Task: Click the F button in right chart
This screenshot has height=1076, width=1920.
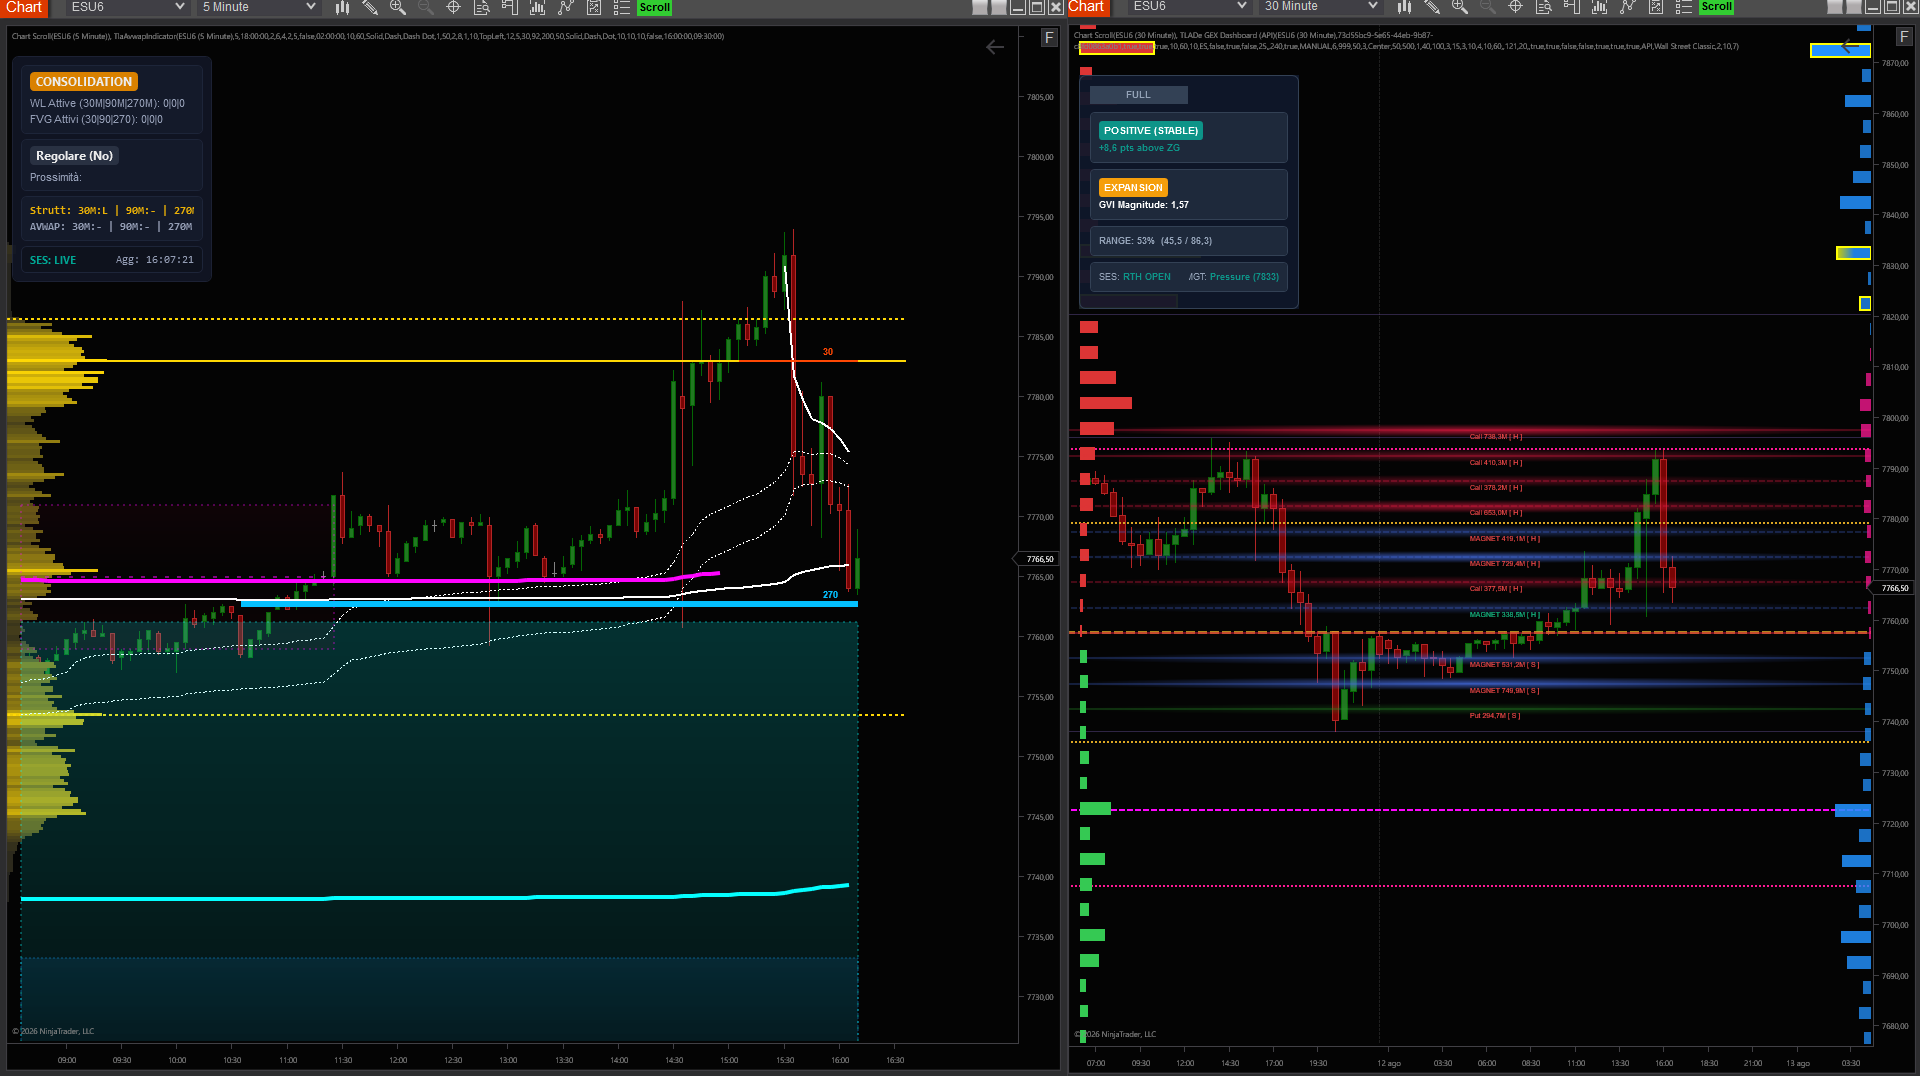Action: pyautogui.click(x=1903, y=37)
